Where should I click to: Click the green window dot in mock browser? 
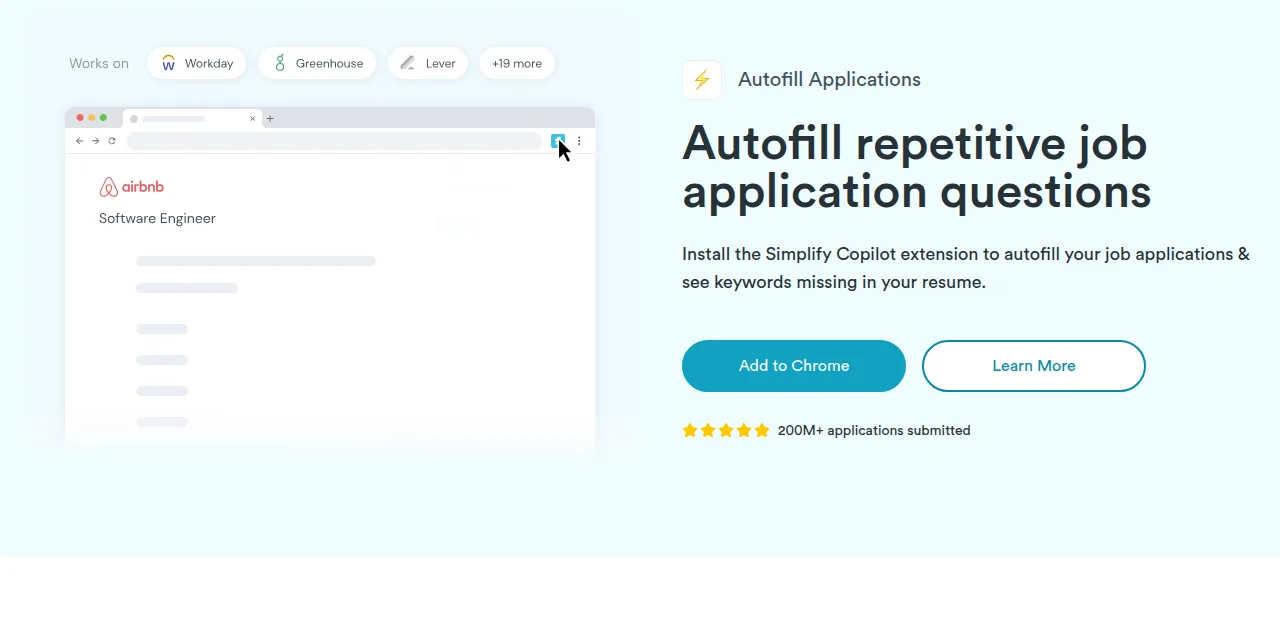[103, 118]
